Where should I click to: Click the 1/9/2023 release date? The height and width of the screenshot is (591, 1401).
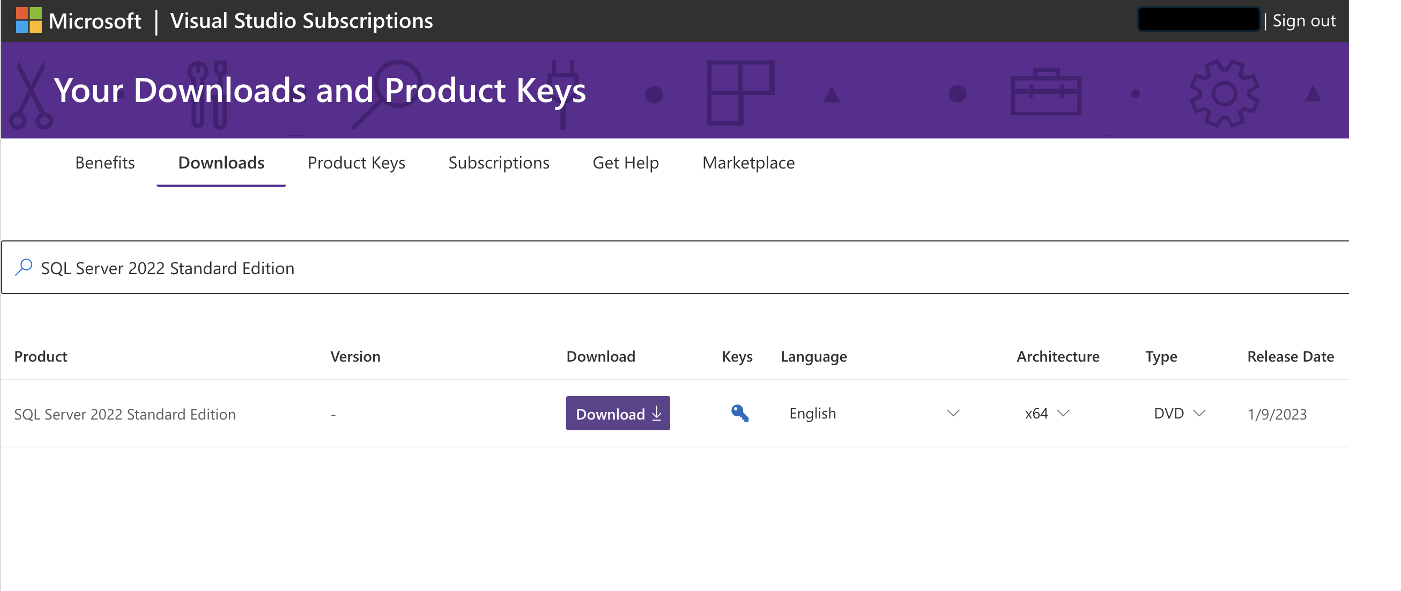tap(1277, 414)
